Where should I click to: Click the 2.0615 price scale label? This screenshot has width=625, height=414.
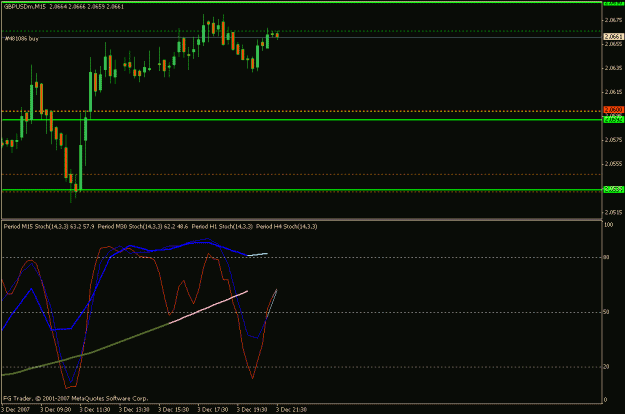[613, 92]
